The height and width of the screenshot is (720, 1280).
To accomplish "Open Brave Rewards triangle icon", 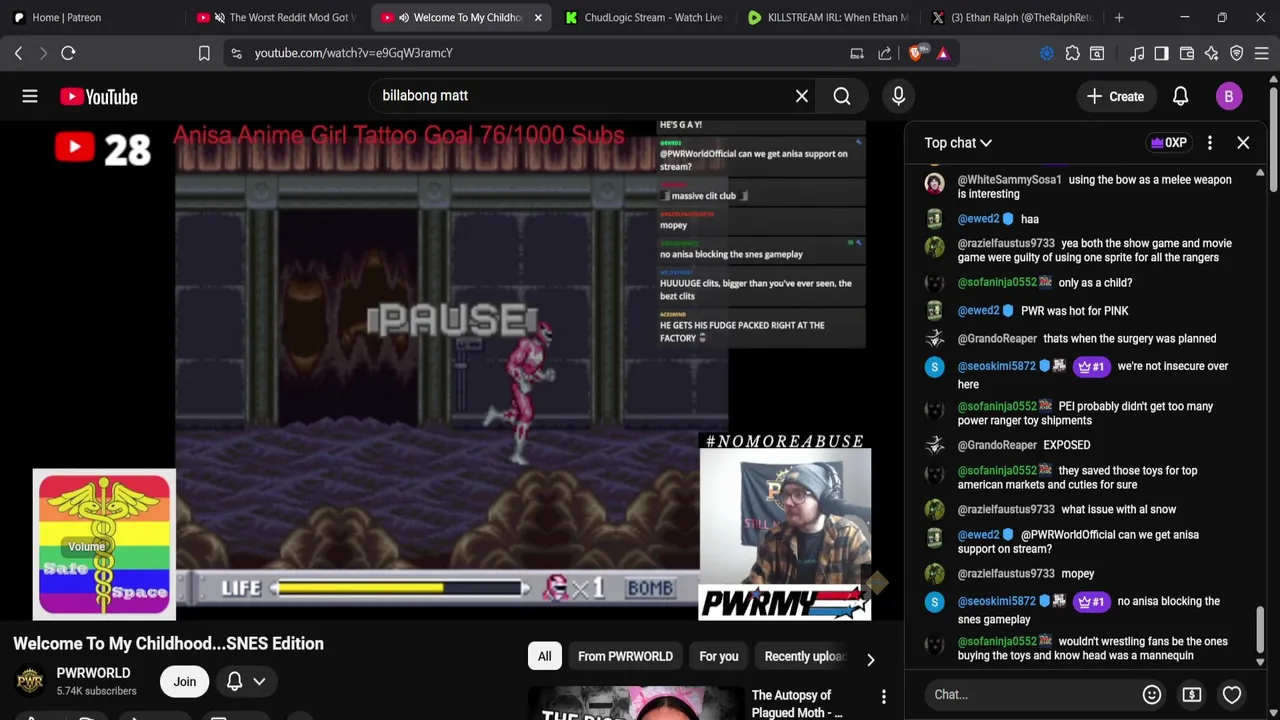I will [943, 53].
